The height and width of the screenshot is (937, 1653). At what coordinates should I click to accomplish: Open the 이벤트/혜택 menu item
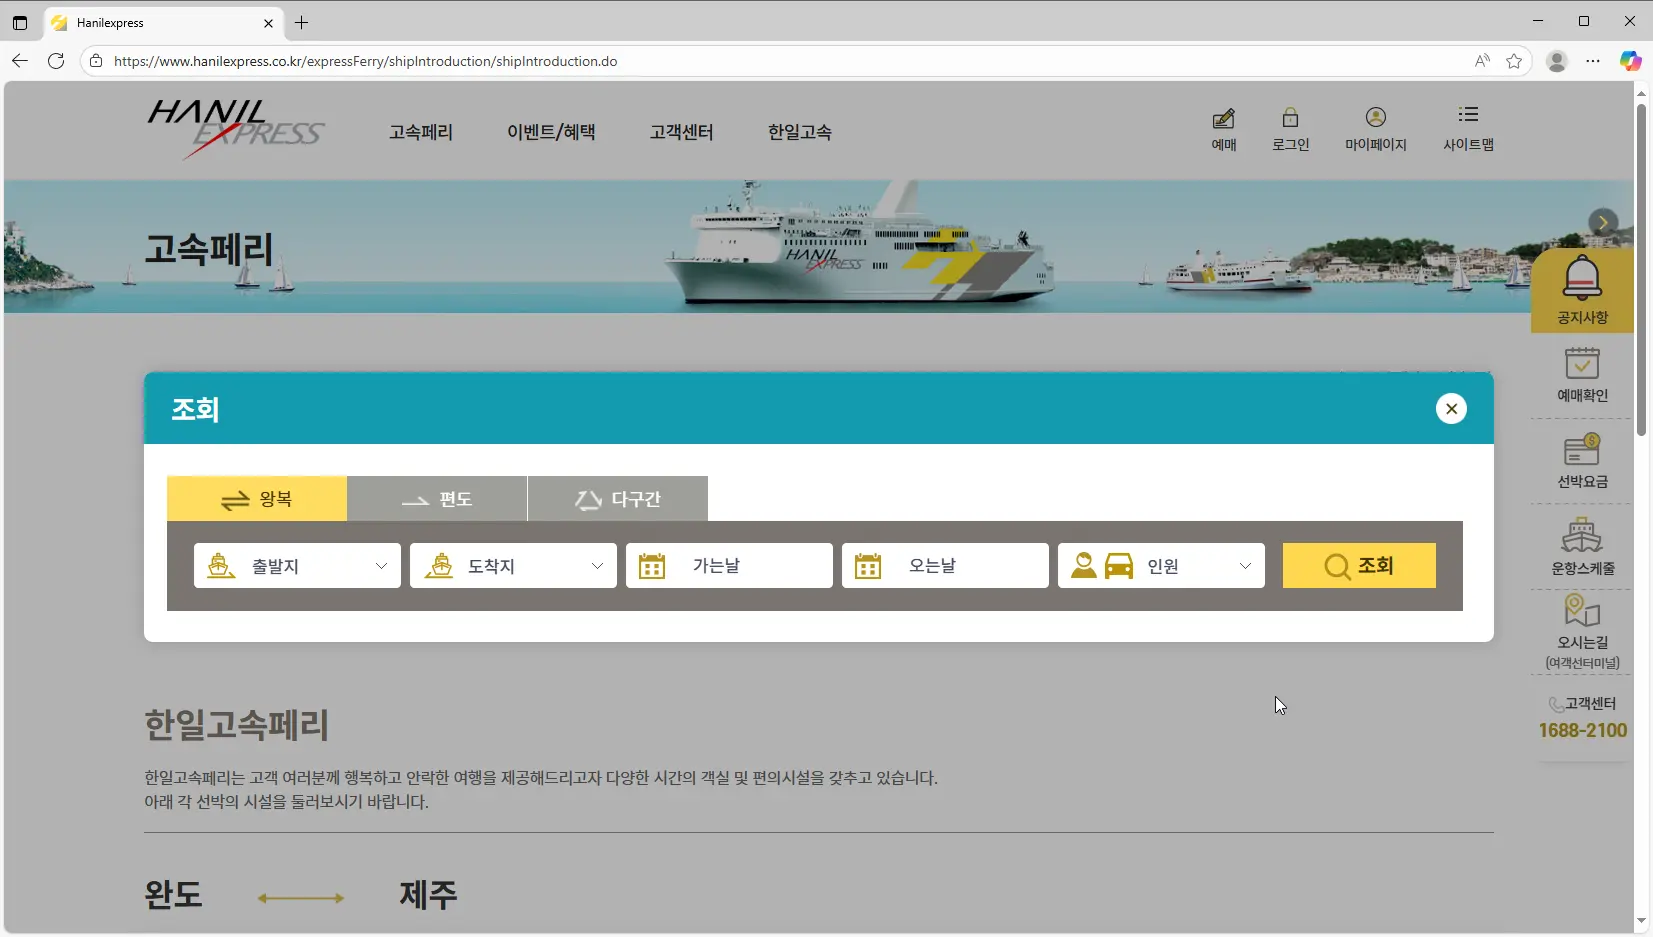[x=551, y=131]
